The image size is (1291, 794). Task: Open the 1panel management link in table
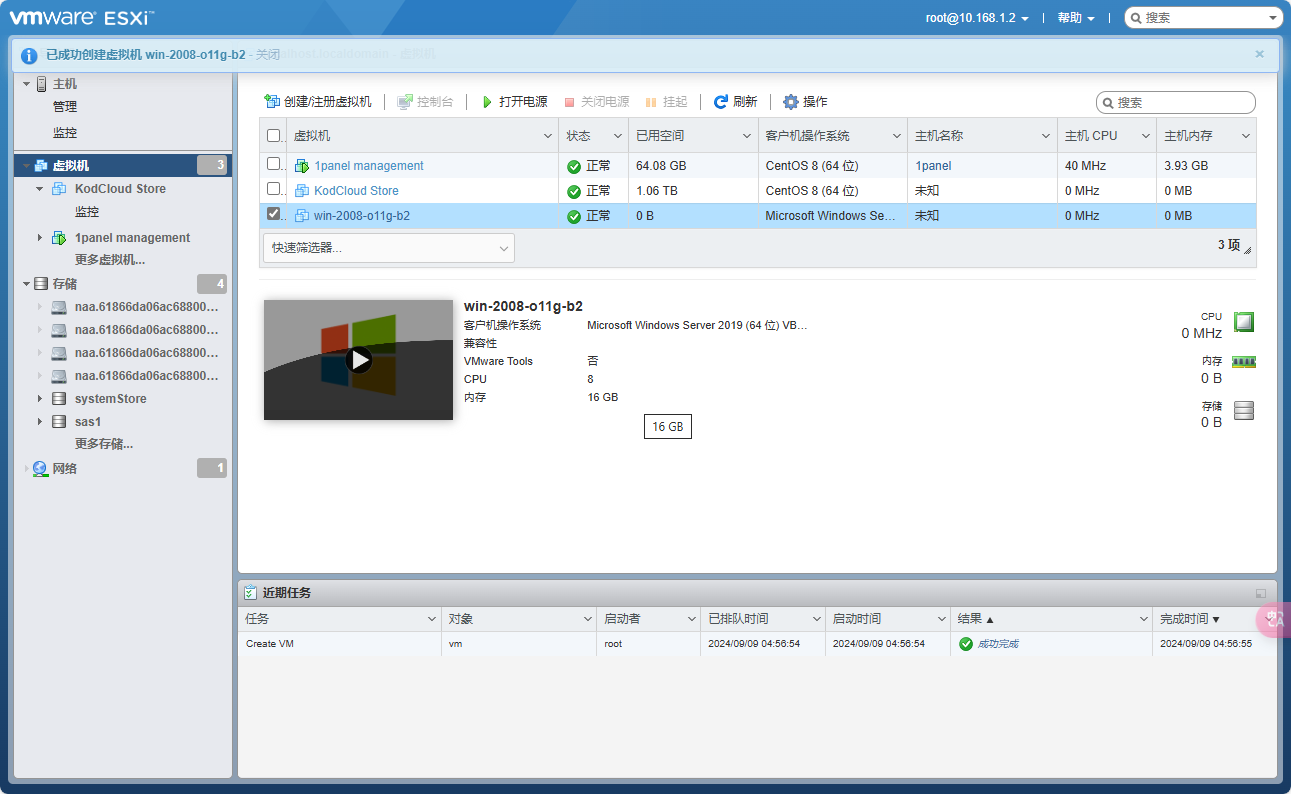click(x=369, y=166)
